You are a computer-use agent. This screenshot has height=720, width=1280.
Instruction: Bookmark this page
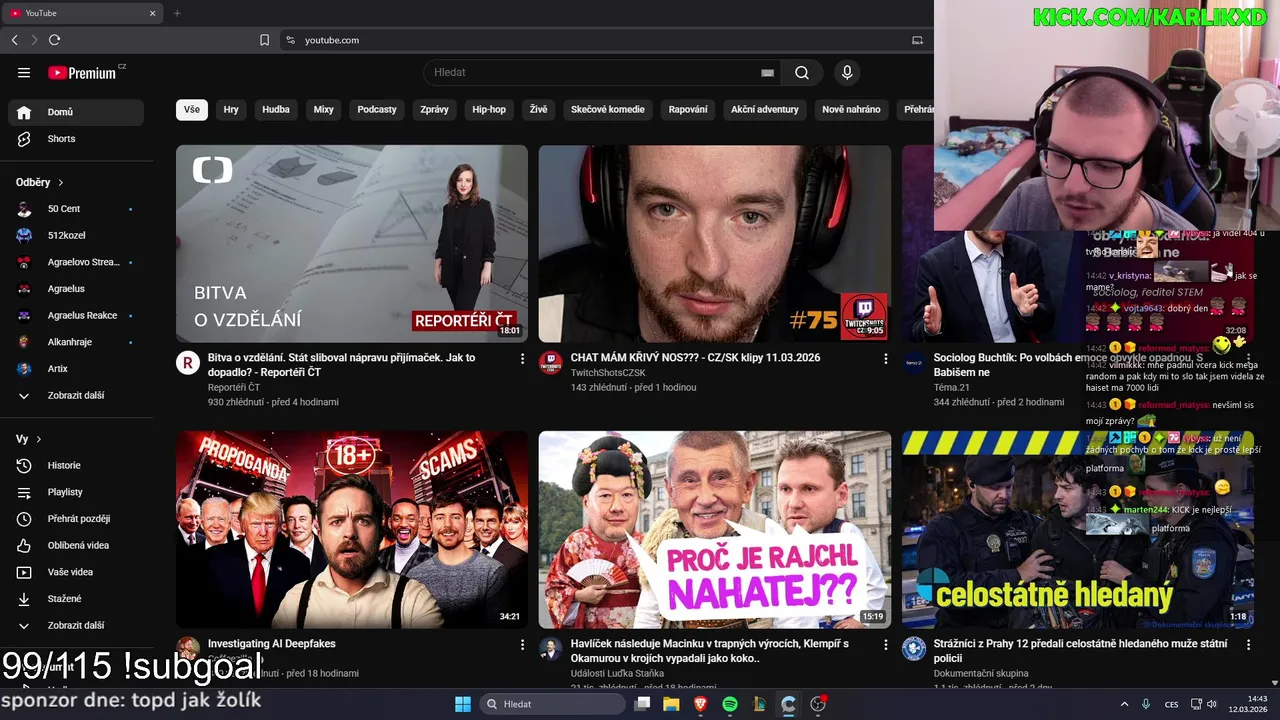(x=264, y=40)
